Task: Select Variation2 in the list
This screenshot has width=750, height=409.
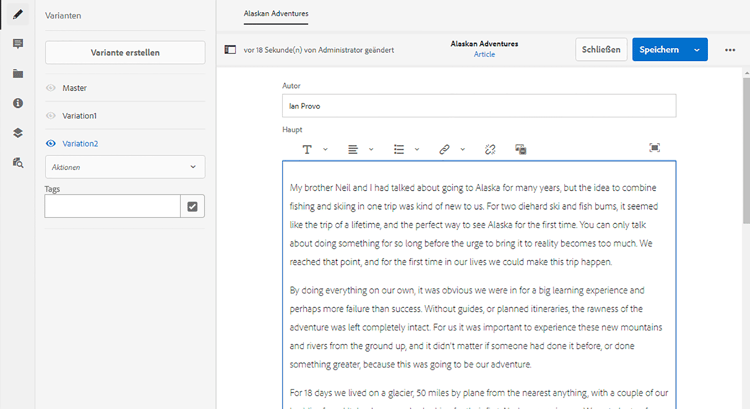Action: [80, 144]
